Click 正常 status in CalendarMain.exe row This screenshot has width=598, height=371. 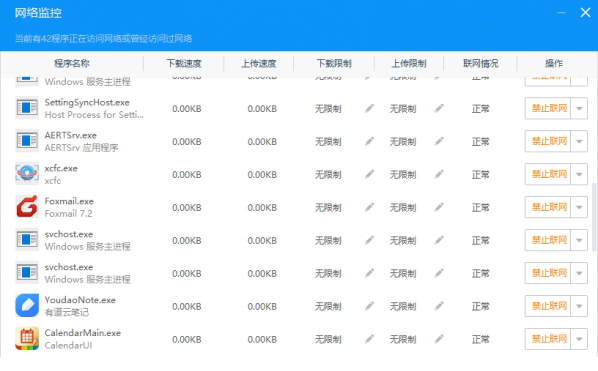point(481,339)
